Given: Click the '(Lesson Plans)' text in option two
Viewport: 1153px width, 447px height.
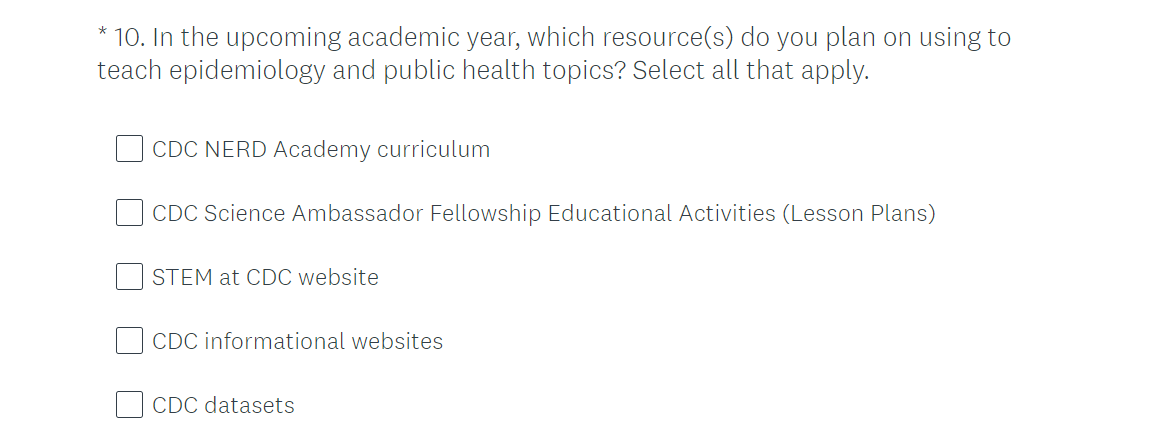Looking at the screenshot, I should (x=859, y=214).
